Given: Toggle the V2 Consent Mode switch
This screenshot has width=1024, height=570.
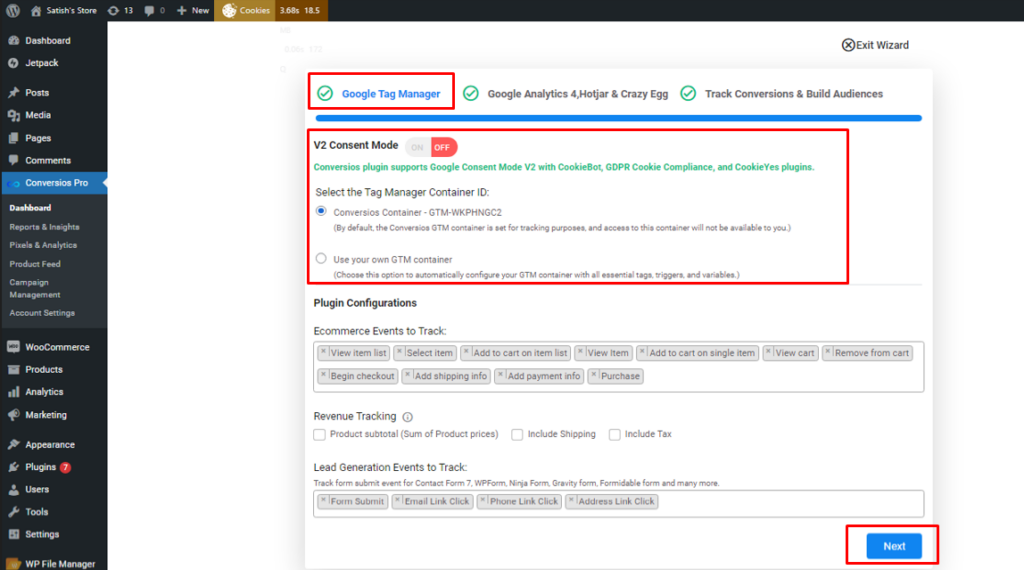Looking at the screenshot, I should click(x=431, y=147).
